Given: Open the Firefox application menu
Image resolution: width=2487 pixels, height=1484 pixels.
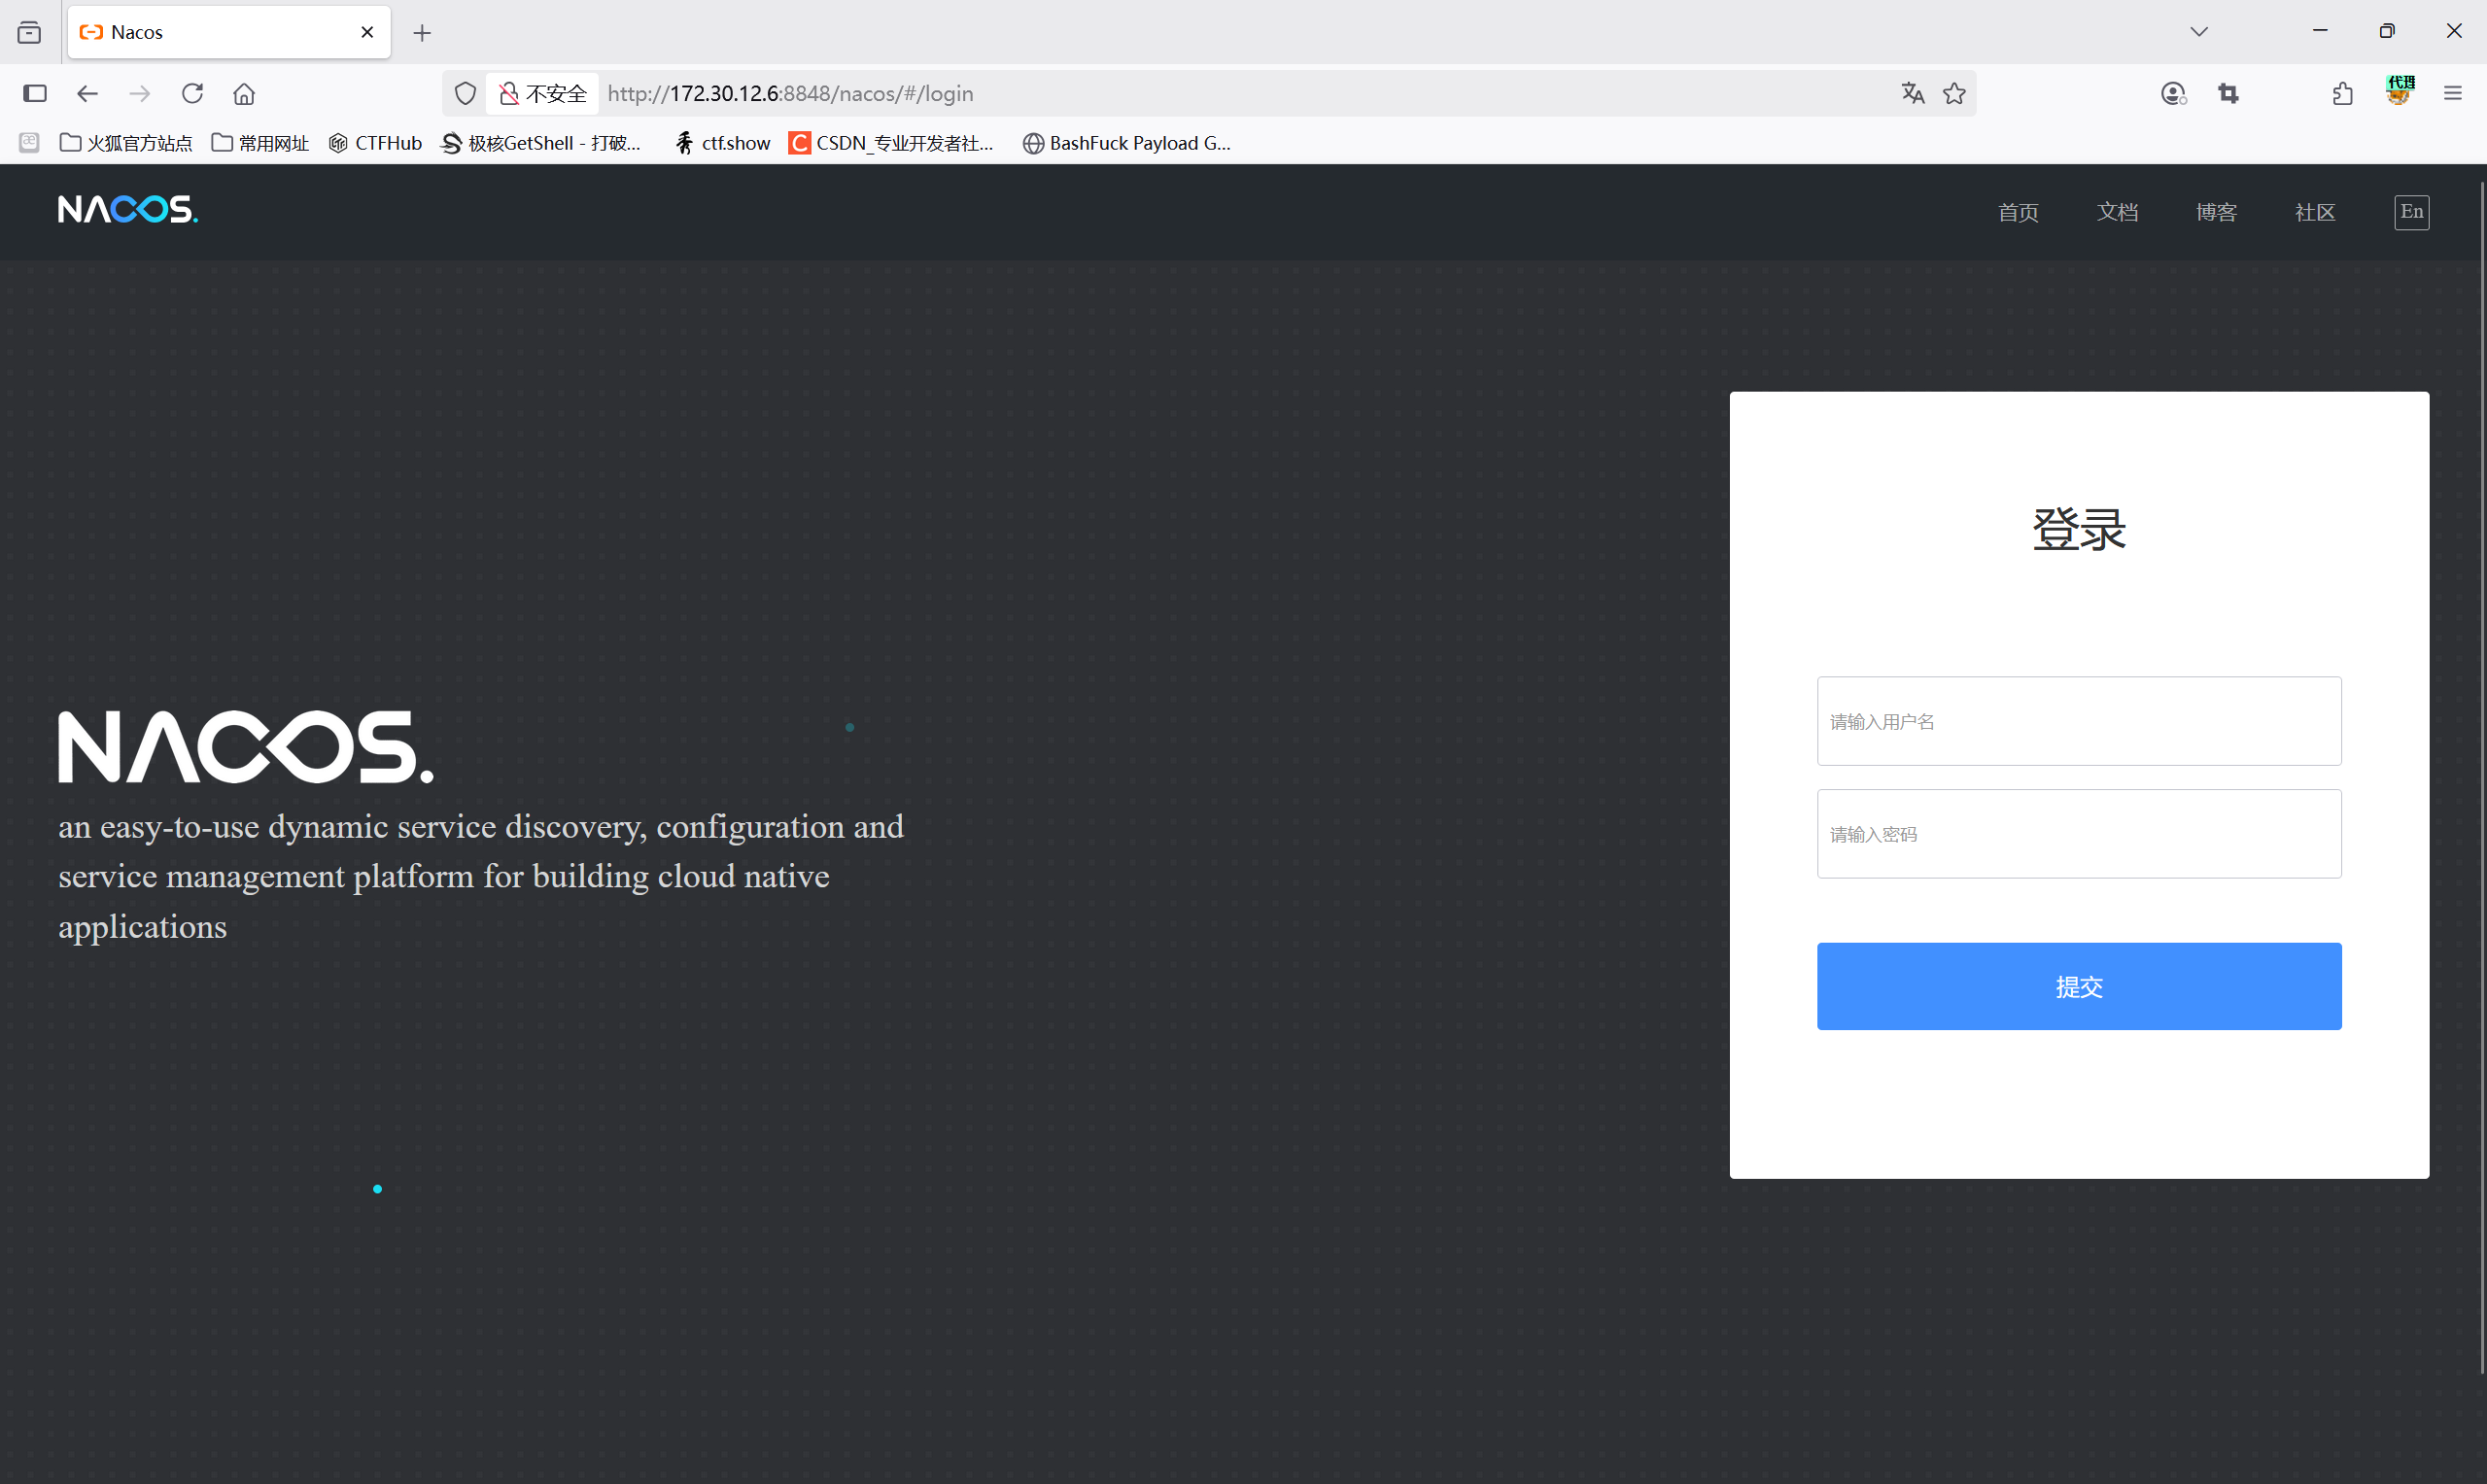Looking at the screenshot, I should 2452,94.
